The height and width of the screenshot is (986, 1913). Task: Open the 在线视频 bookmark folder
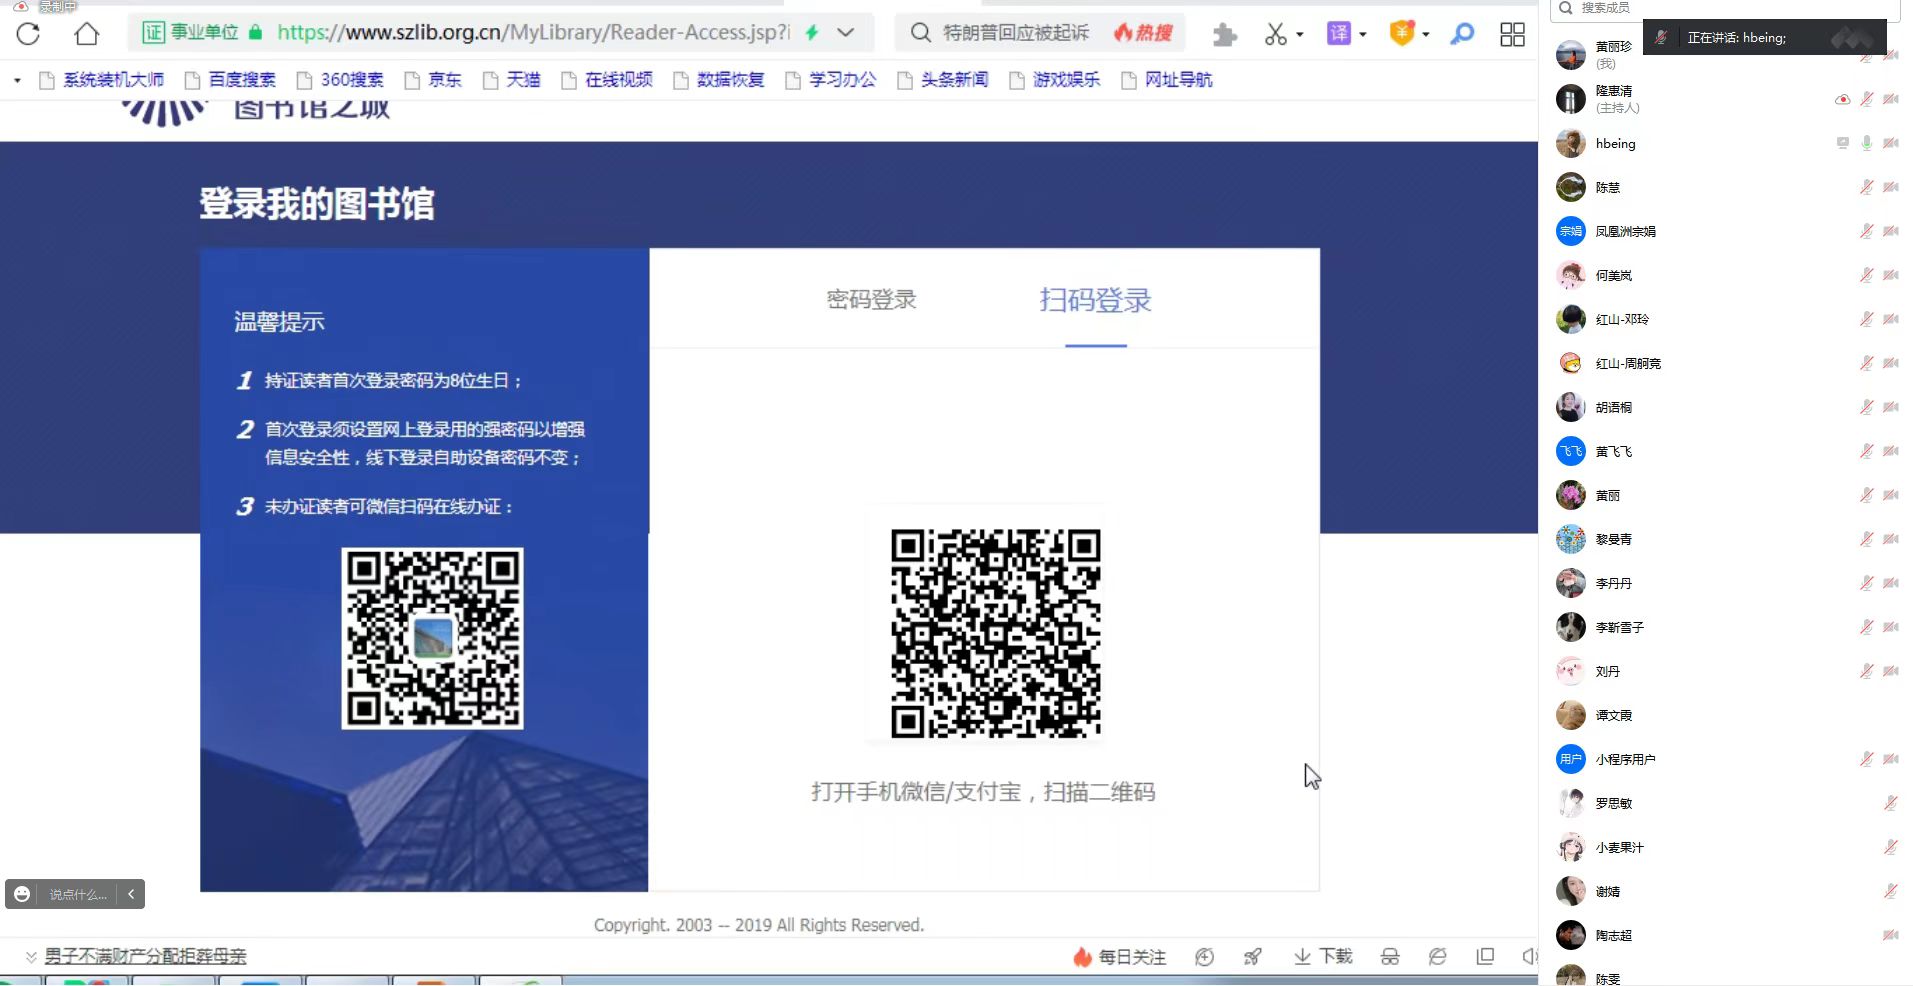607,80
